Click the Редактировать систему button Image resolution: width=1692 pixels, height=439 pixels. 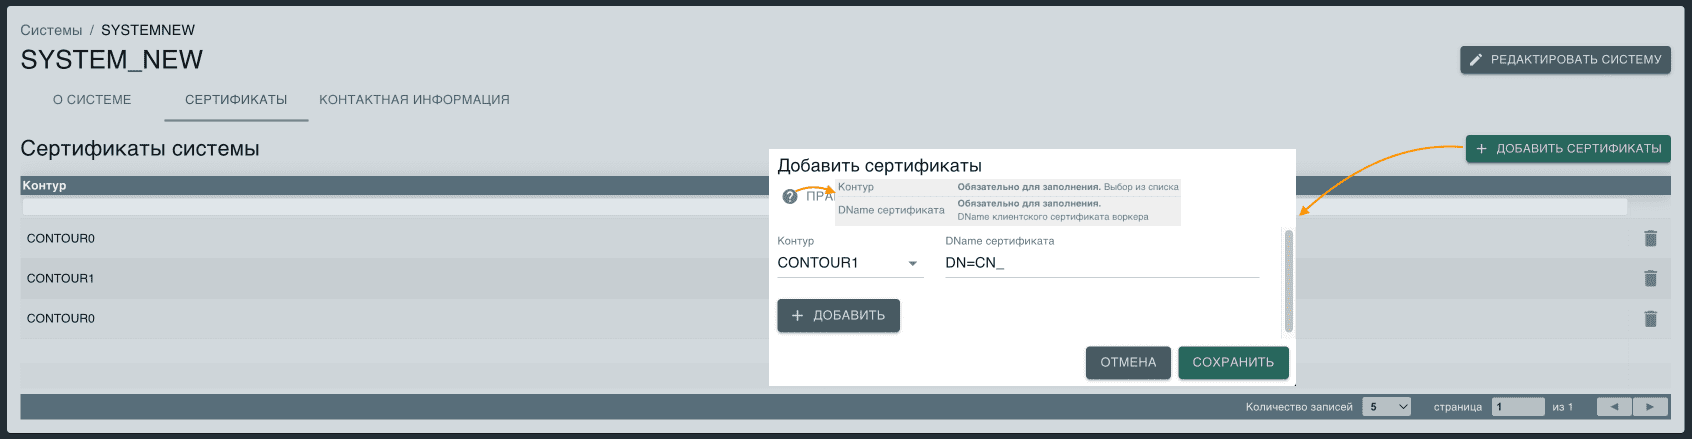1565,60
